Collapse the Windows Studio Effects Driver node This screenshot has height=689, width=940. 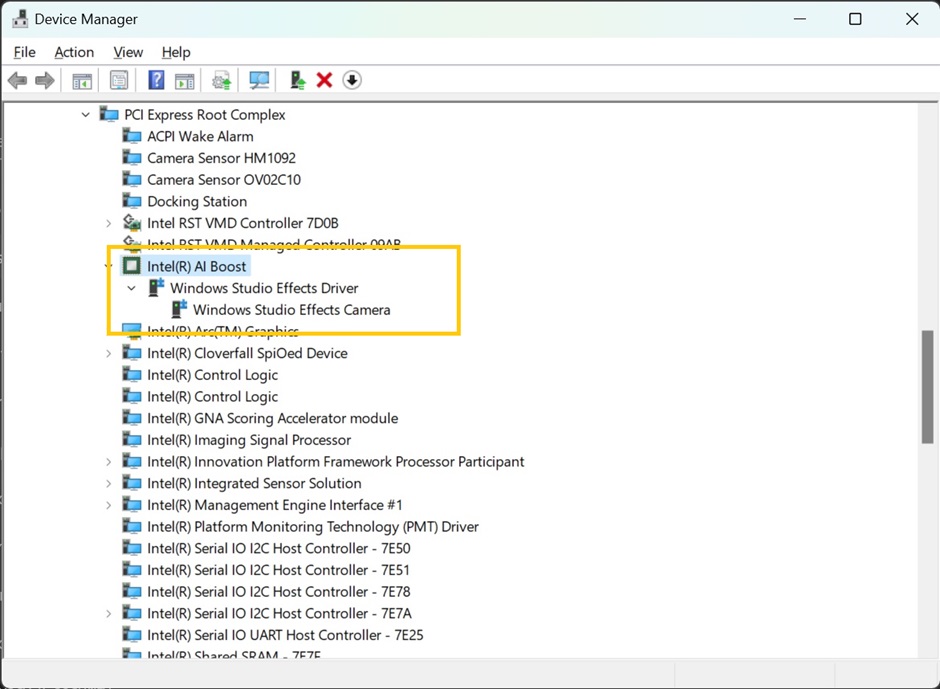pos(131,288)
